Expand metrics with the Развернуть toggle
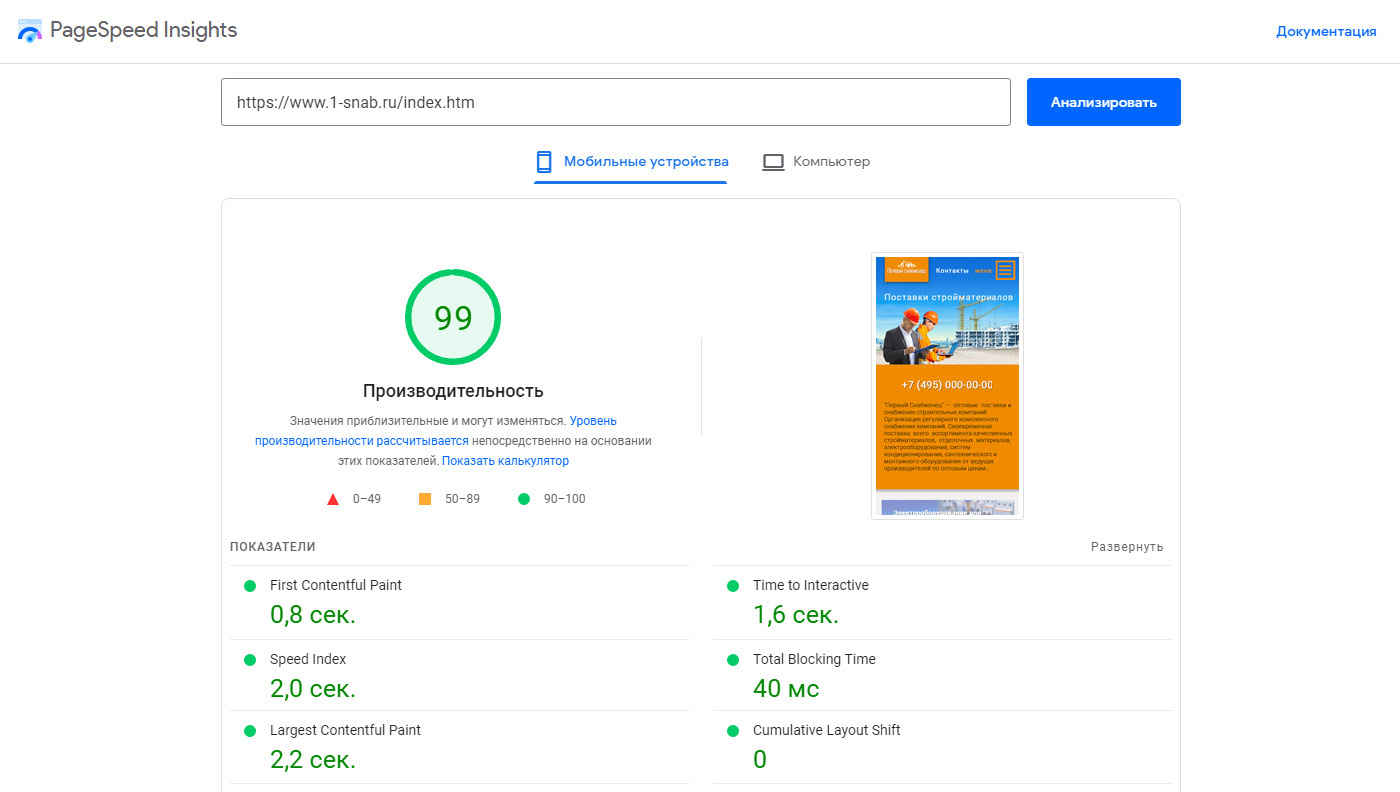 pos(1127,547)
